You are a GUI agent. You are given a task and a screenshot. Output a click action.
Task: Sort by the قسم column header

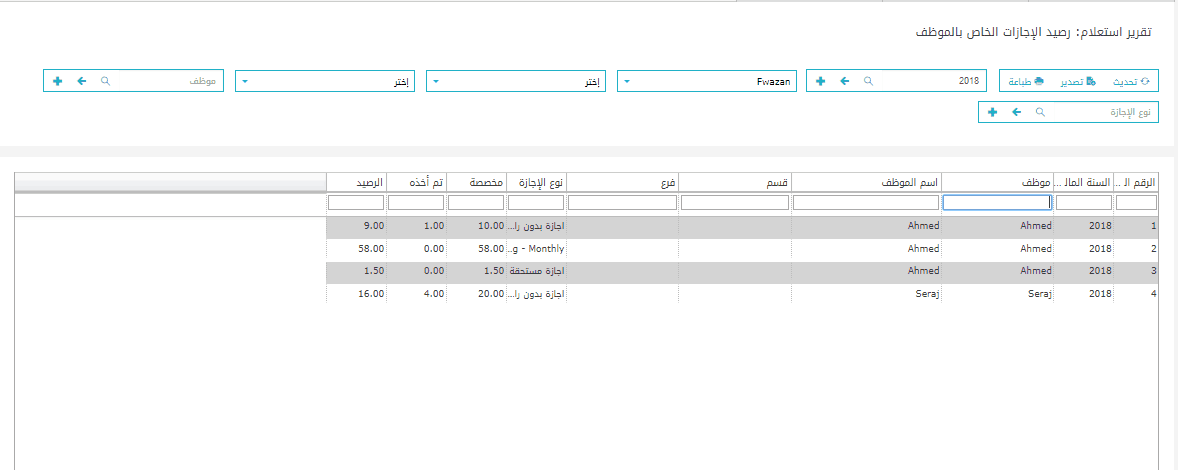[735, 182]
